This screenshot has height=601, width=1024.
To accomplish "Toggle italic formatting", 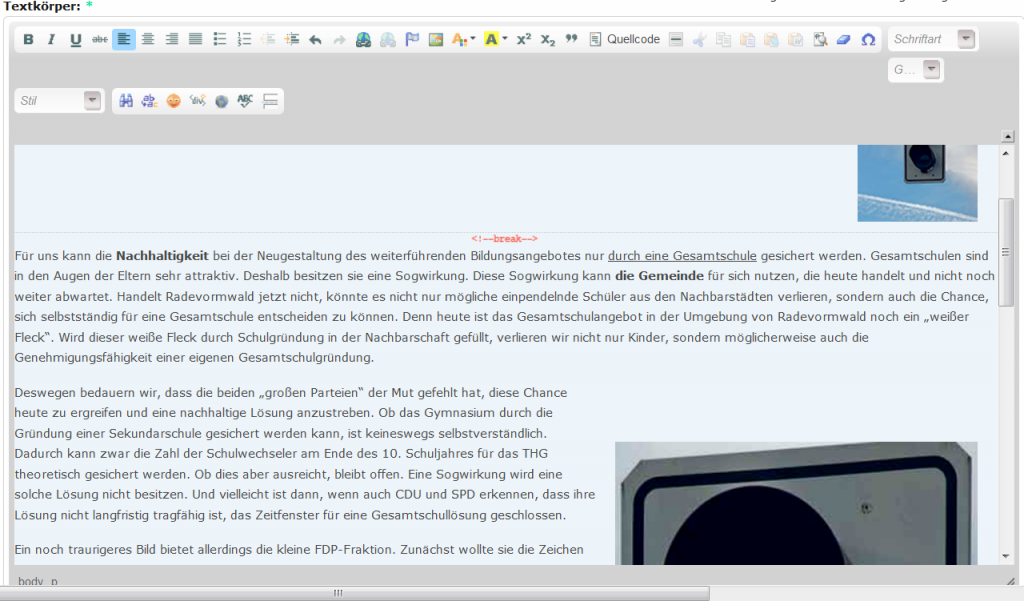I will [x=52, y=40].
